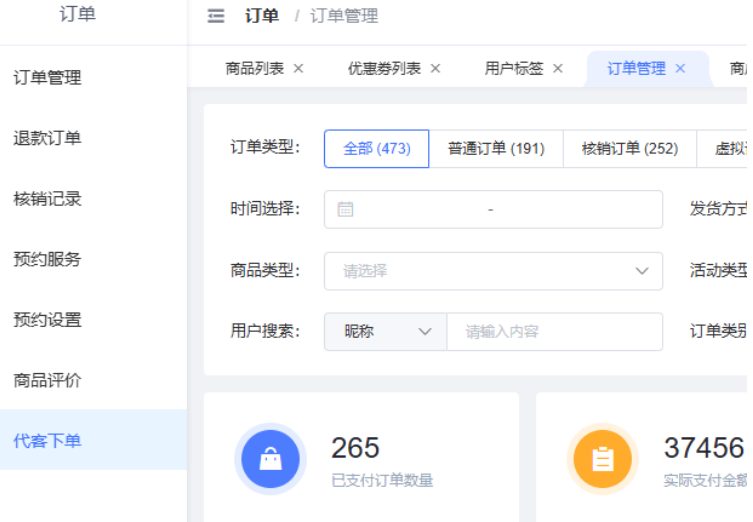Select 普通订单 (191) order type
This screenshot has width=753, height=522.
coord(496,149)
